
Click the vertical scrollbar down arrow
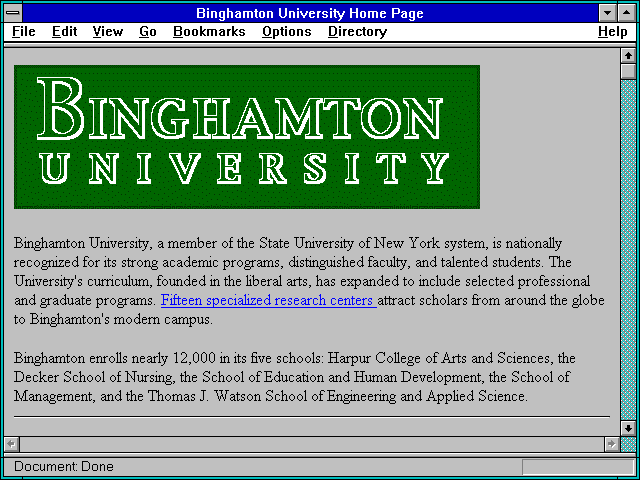[628, 428]
